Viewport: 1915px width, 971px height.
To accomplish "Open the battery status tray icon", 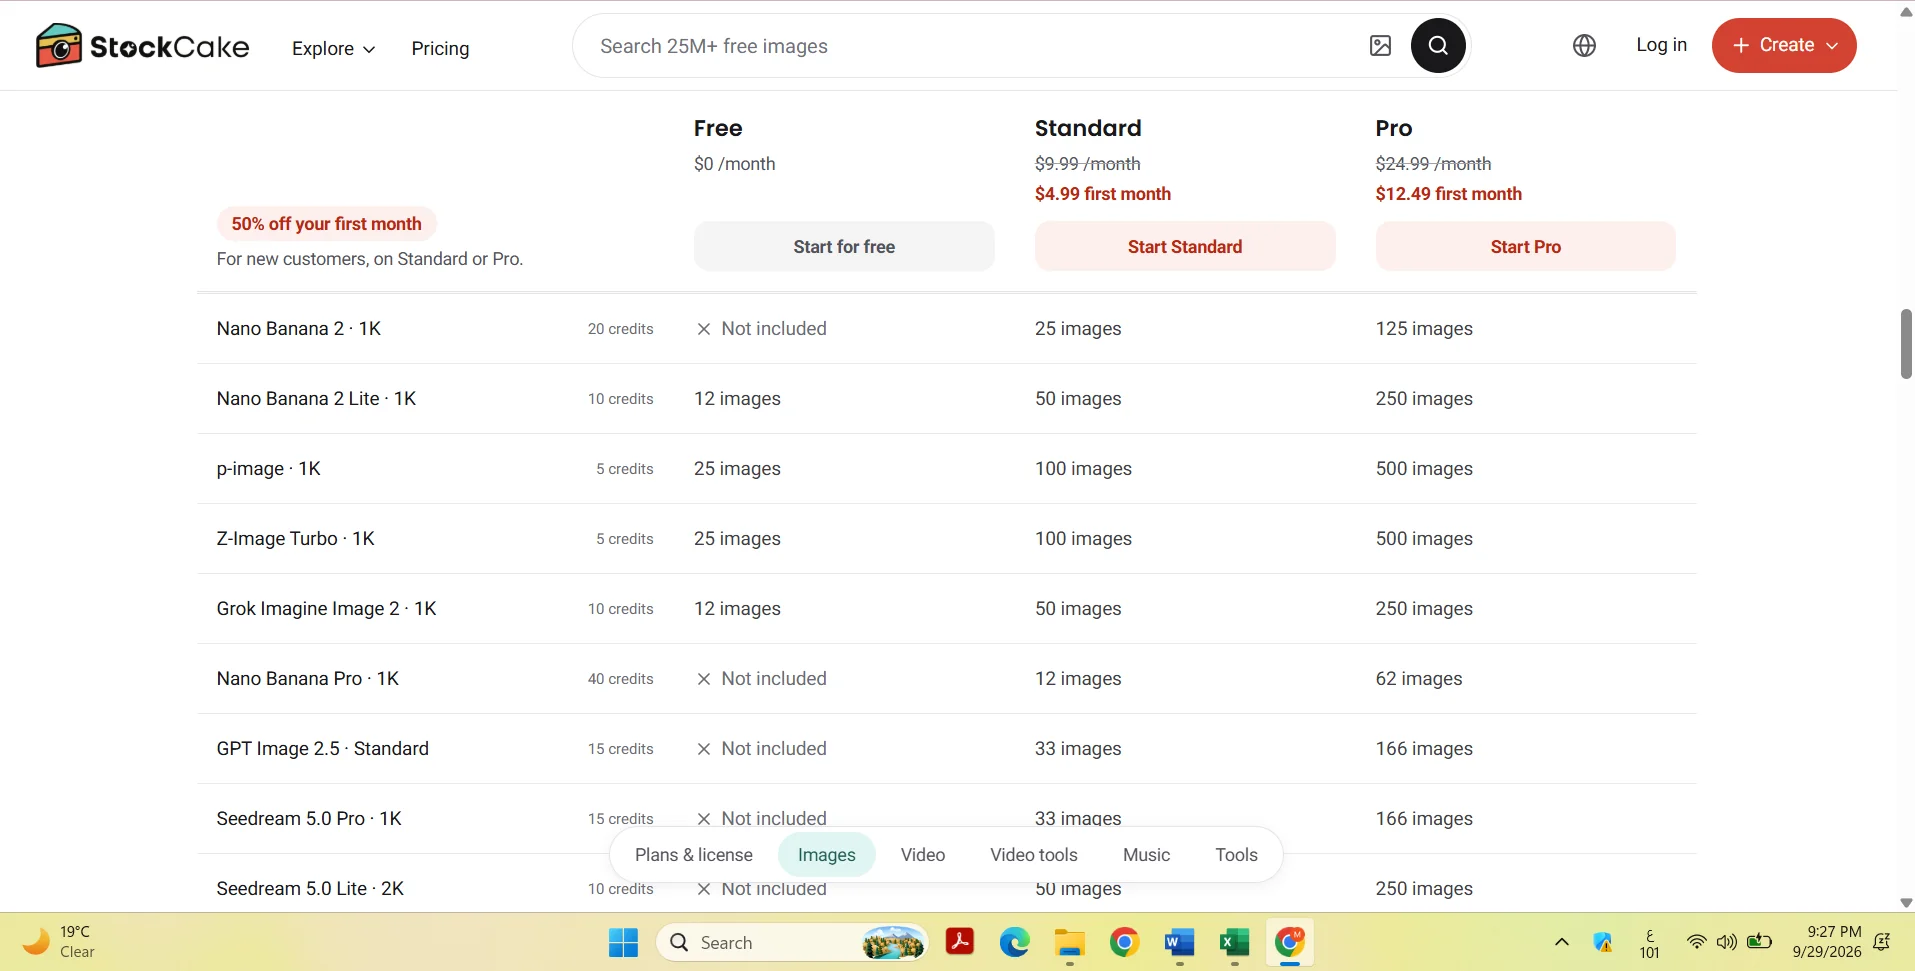I will [1760, 942].
